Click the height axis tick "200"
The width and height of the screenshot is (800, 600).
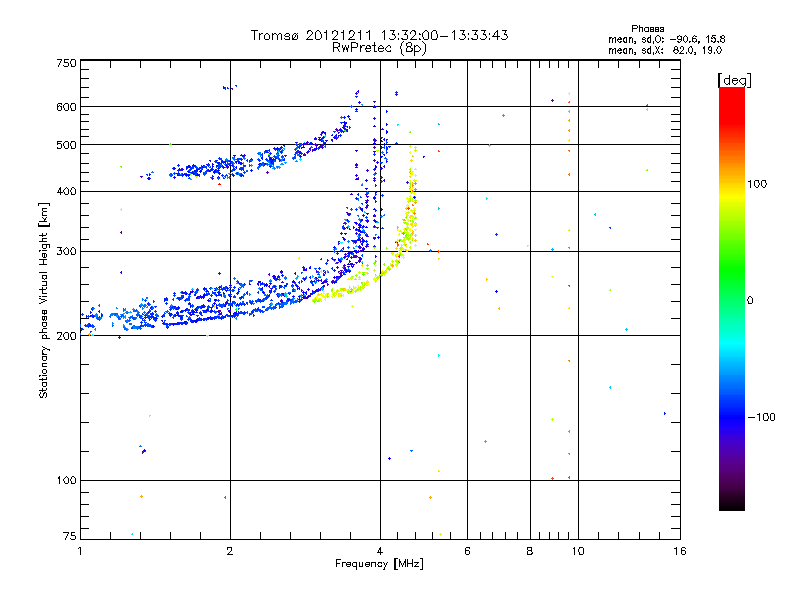tap(66, 336)
